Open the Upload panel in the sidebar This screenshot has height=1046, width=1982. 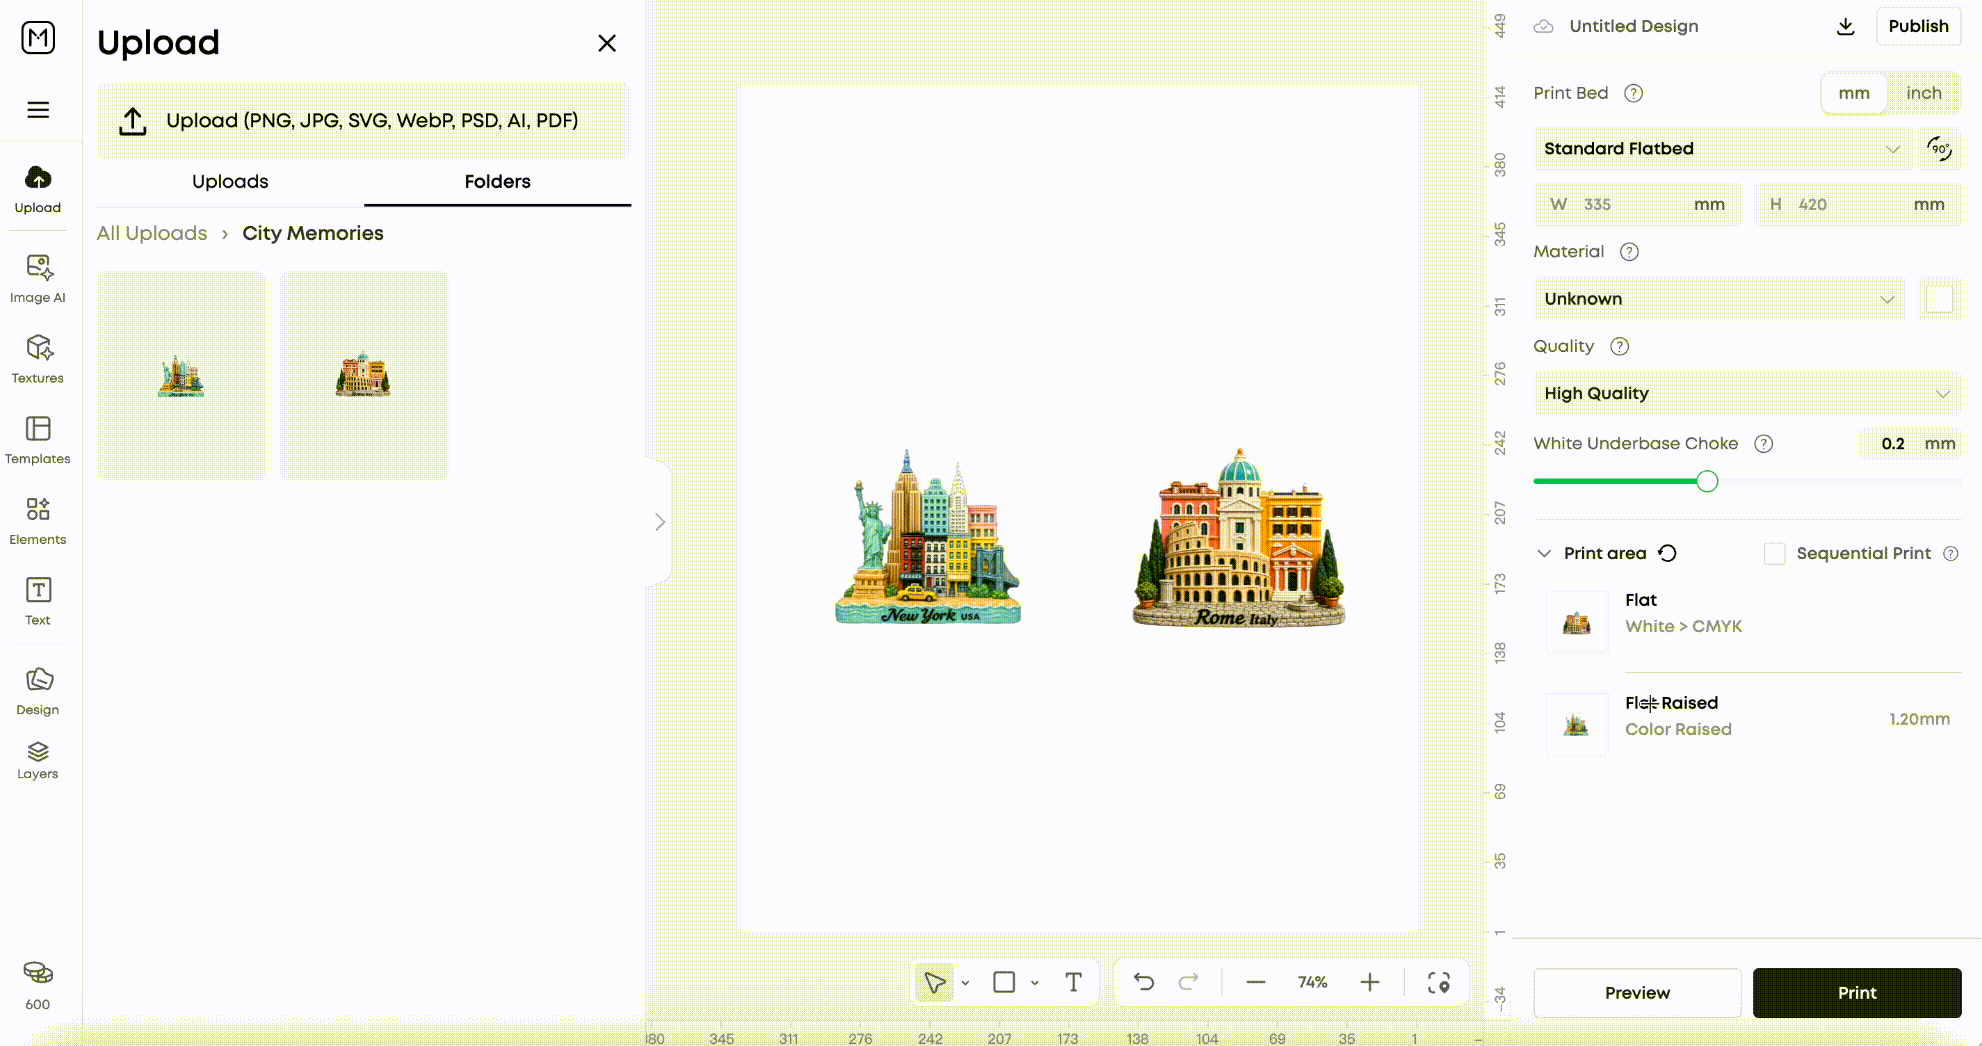[38, 189]
